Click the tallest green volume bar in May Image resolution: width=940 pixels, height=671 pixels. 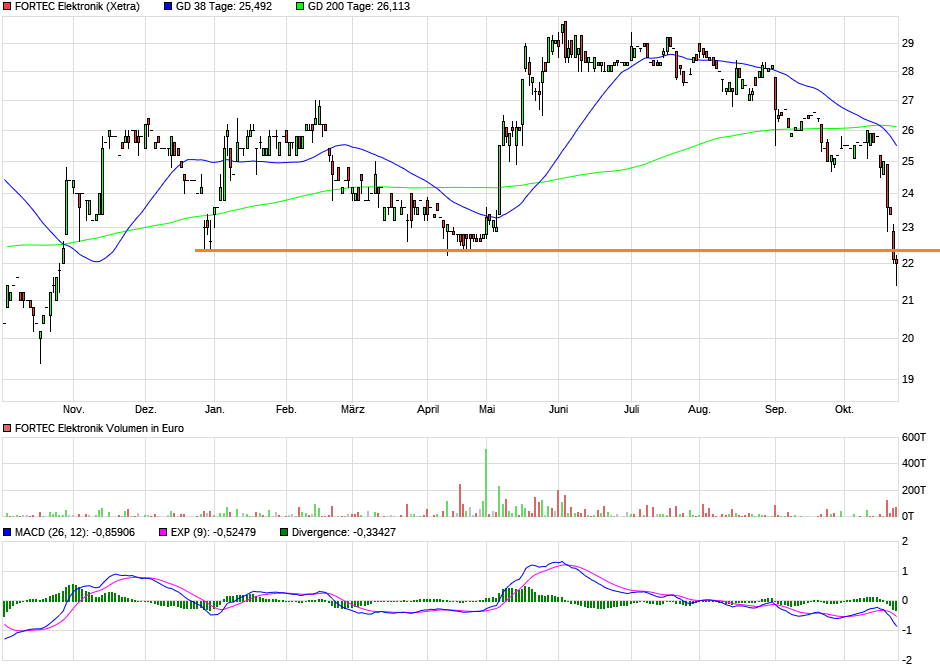click(x=486, y=482)
